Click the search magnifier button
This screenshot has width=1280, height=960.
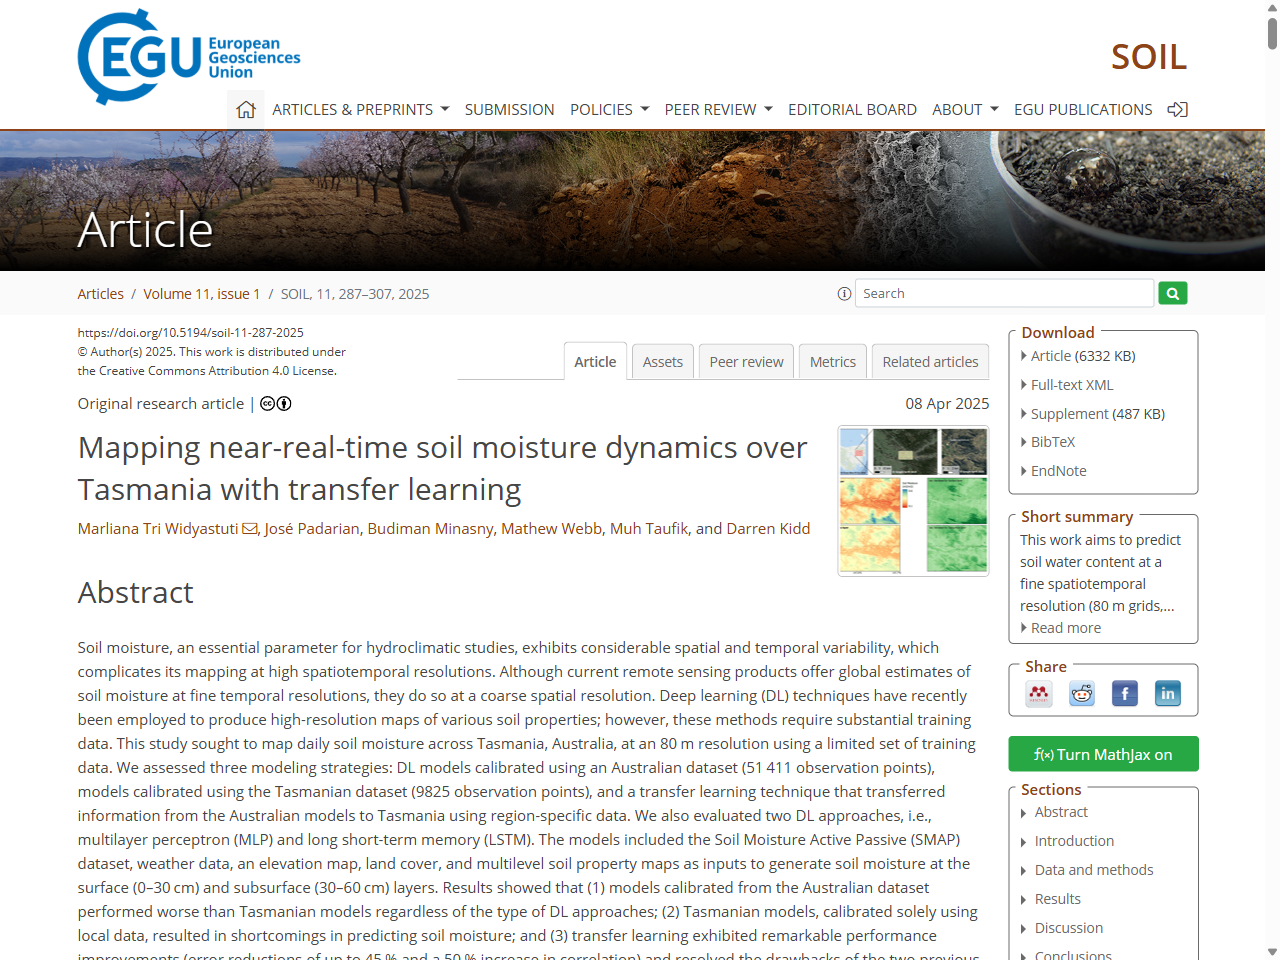(x=1172, y=293)
